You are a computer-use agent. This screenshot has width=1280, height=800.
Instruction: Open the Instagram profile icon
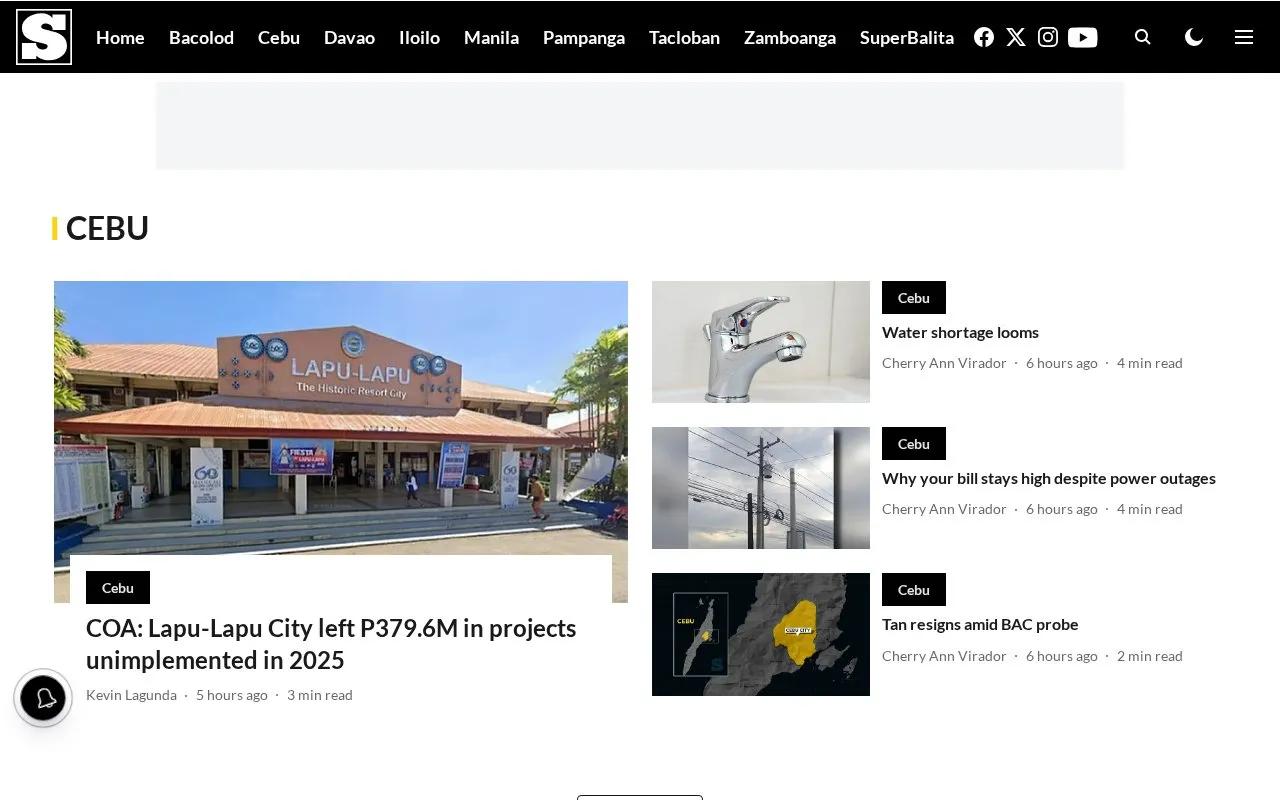click(1048, 37)
